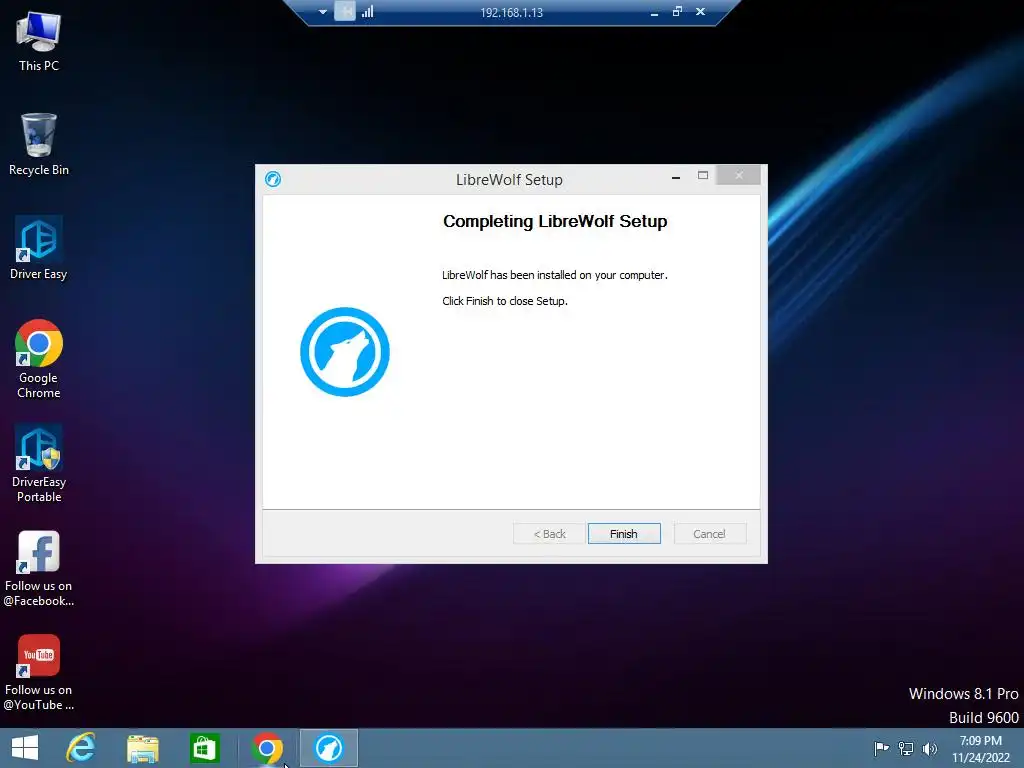Expand remote connection bar dropdown arrow
The image size is (1024, 768).
click(x=323, y=12)
